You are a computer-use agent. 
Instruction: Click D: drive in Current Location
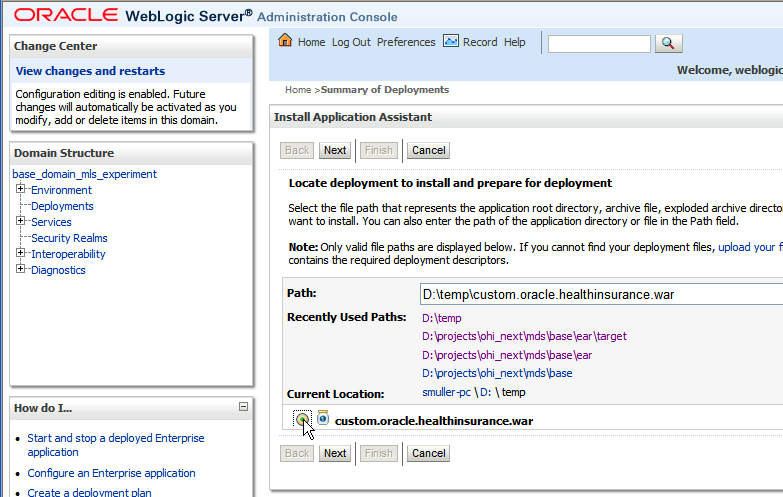(x=485, y=393)
